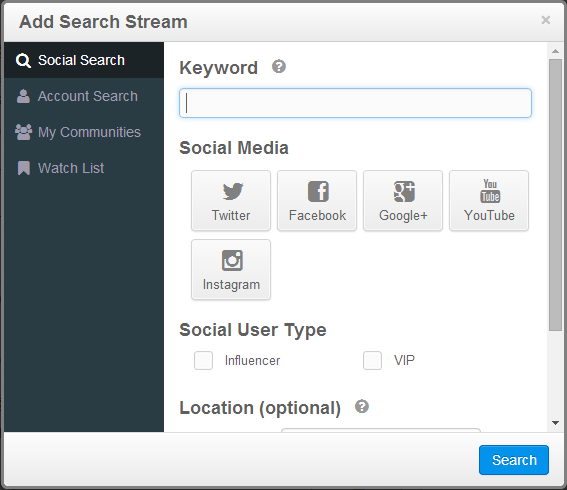567x490 pixels.
Task: Select Twitter as social media source
Action: pyautogui.click(x=231, y=201)
